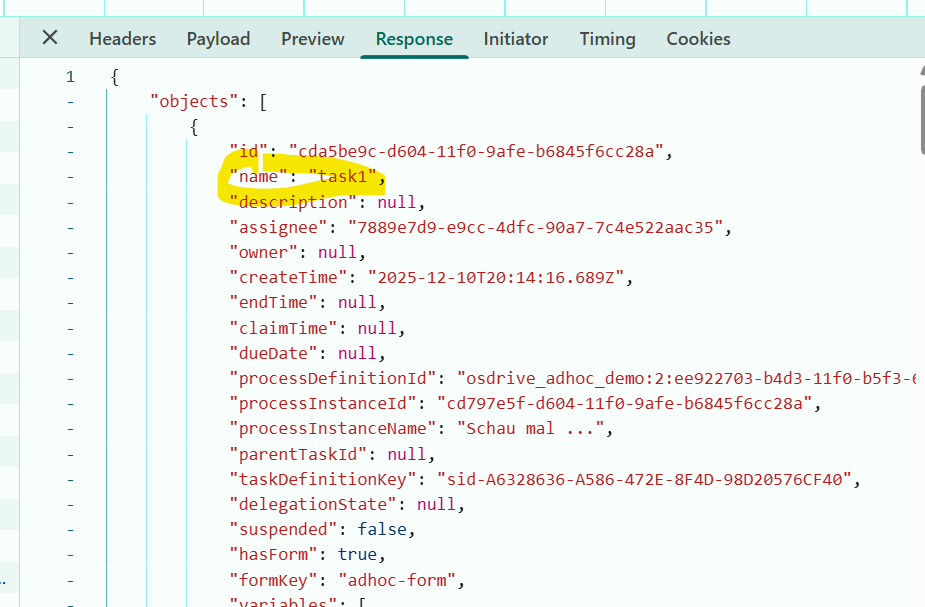The image size is (925, 607).
Task: Open the Headers tab
Action: 123,39
